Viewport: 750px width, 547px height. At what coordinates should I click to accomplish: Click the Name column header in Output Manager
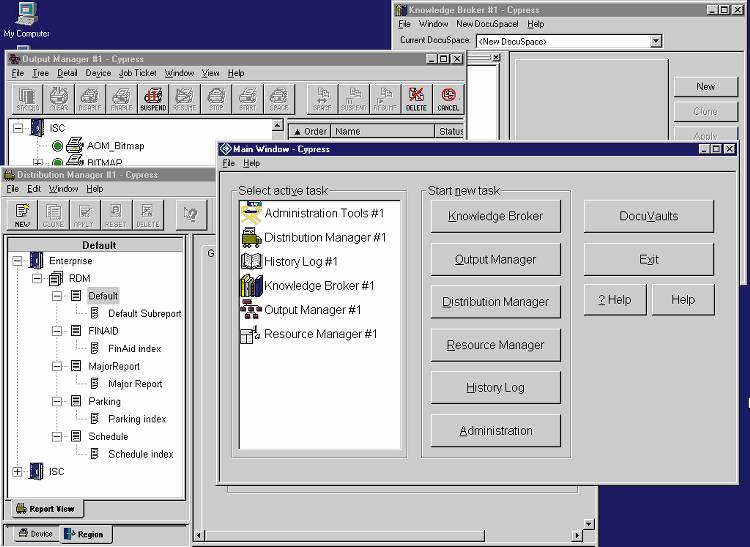click(383, 131)
